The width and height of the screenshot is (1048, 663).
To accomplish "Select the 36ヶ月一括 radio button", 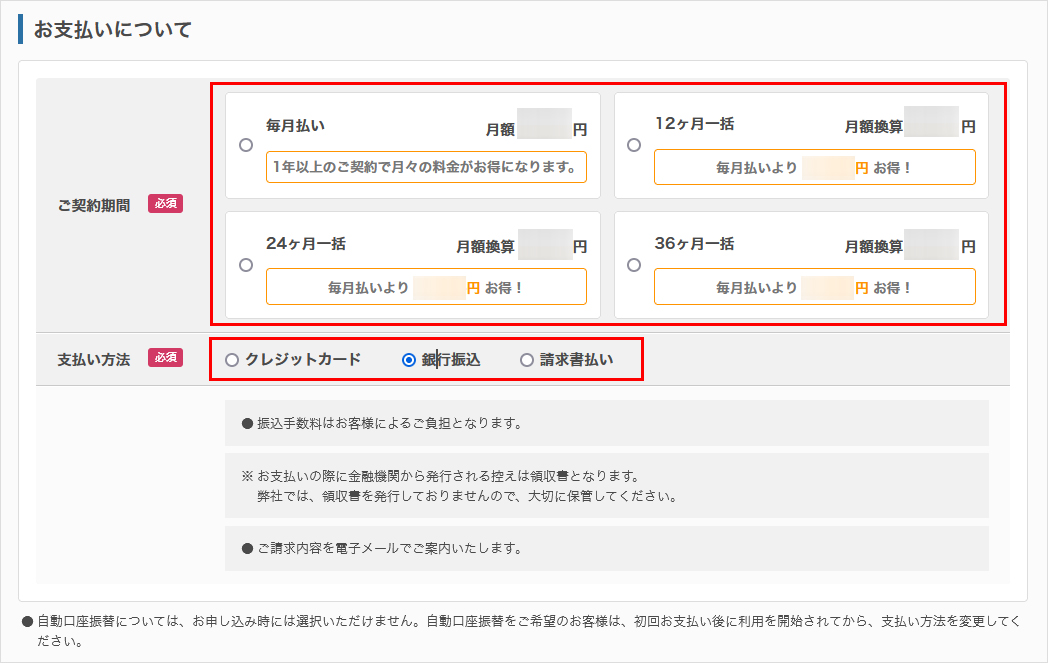I will (633, 265).
